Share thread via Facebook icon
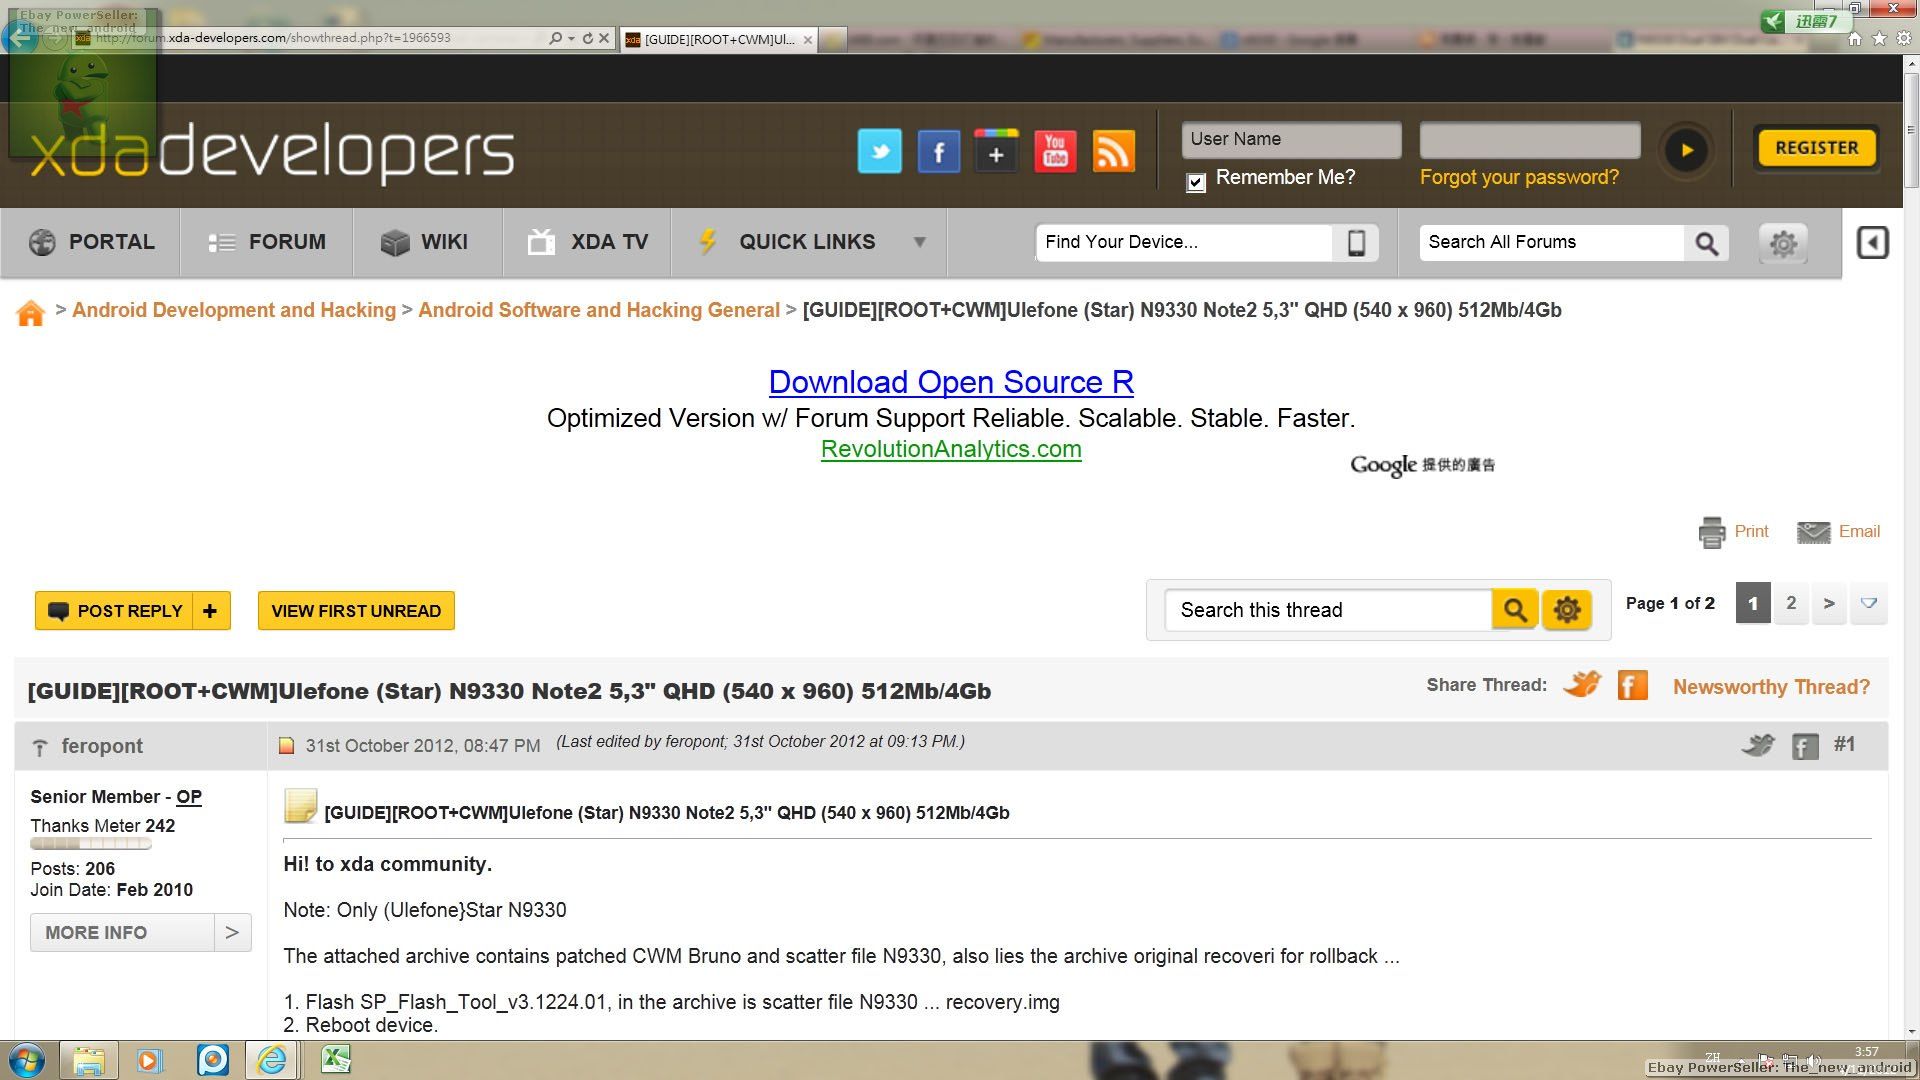The image size is (1920, 1080). (x=1633, y=686)
